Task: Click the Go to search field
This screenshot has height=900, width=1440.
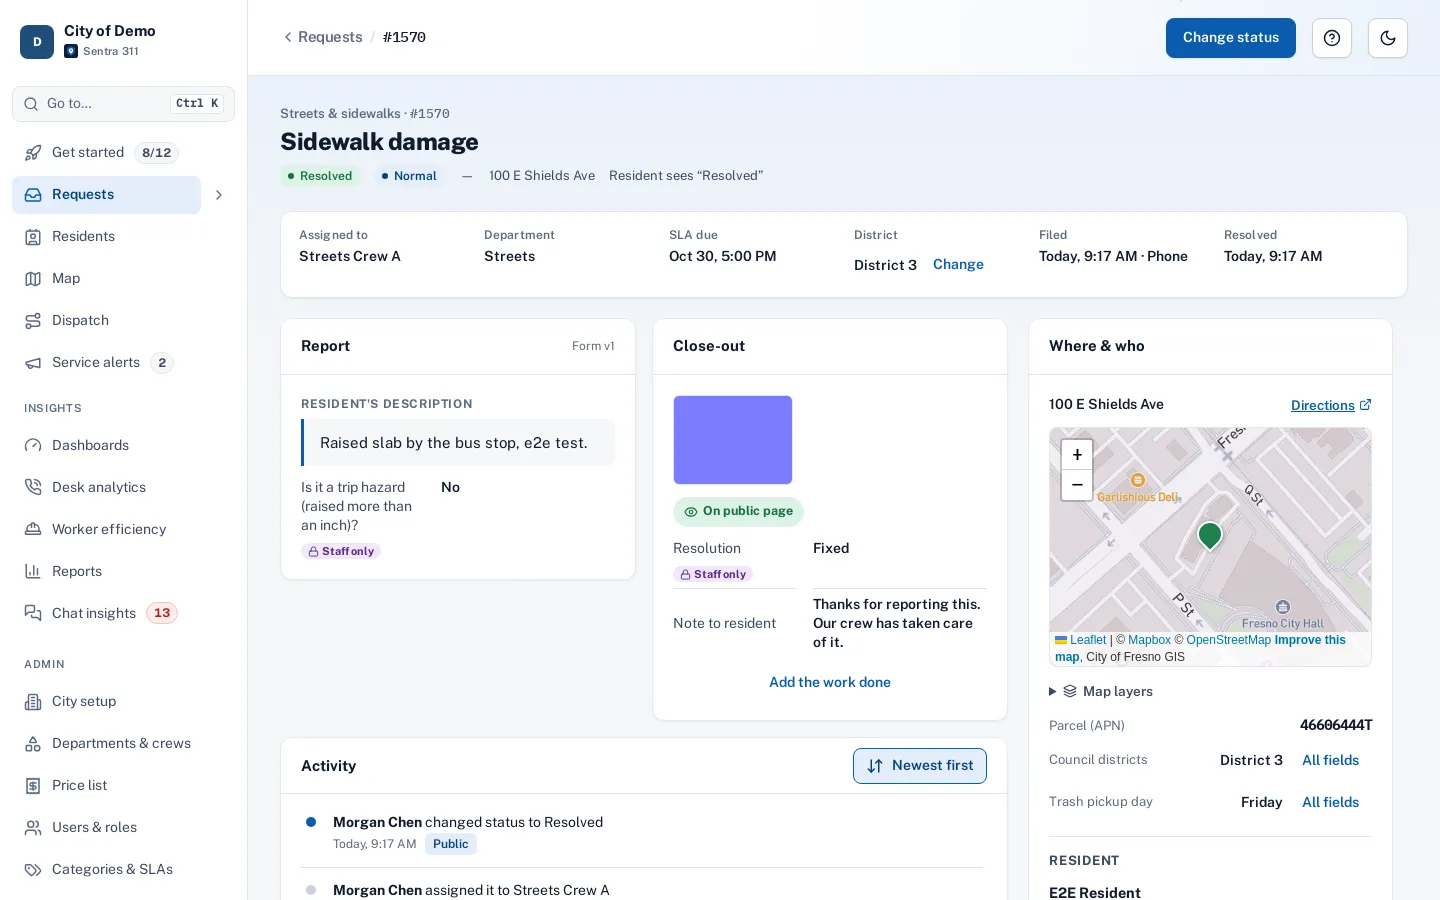Action: 123,104
